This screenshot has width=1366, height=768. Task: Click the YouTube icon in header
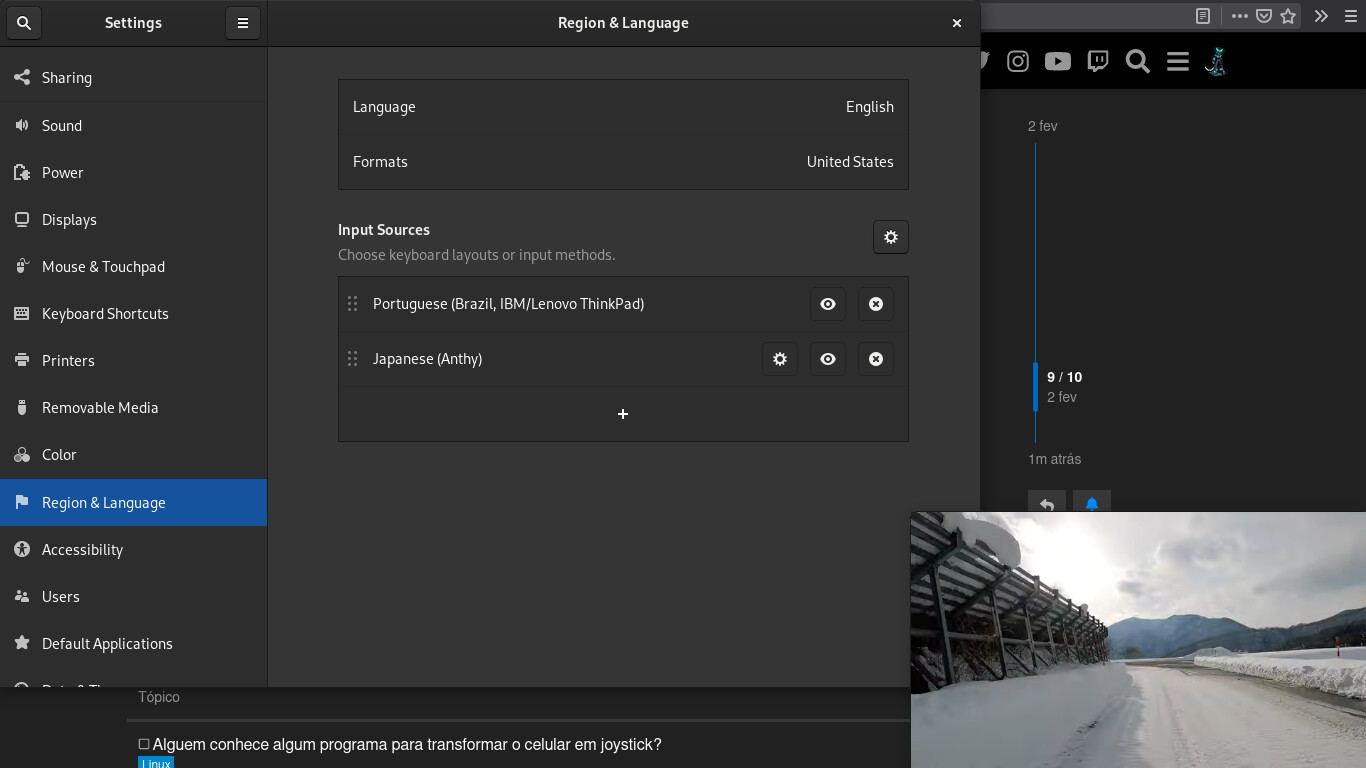click(x=1057, y=62)
